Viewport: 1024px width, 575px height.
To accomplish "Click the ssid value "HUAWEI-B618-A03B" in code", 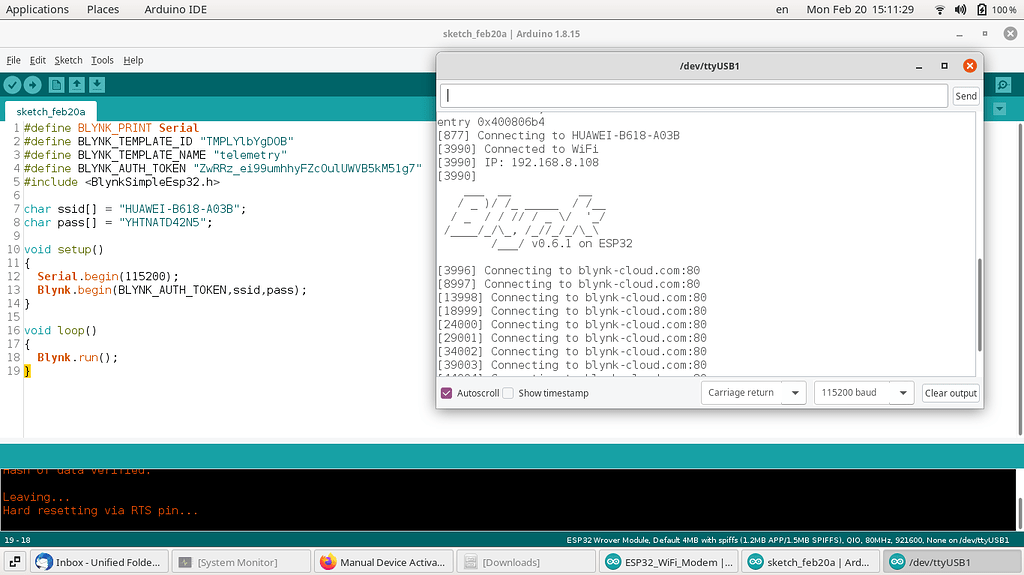I will click(x=180, y=209).
